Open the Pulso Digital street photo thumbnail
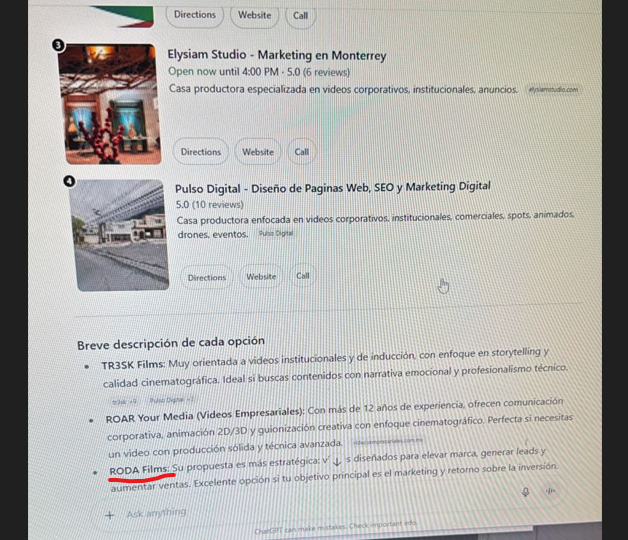628x540 pixels. 121,235
